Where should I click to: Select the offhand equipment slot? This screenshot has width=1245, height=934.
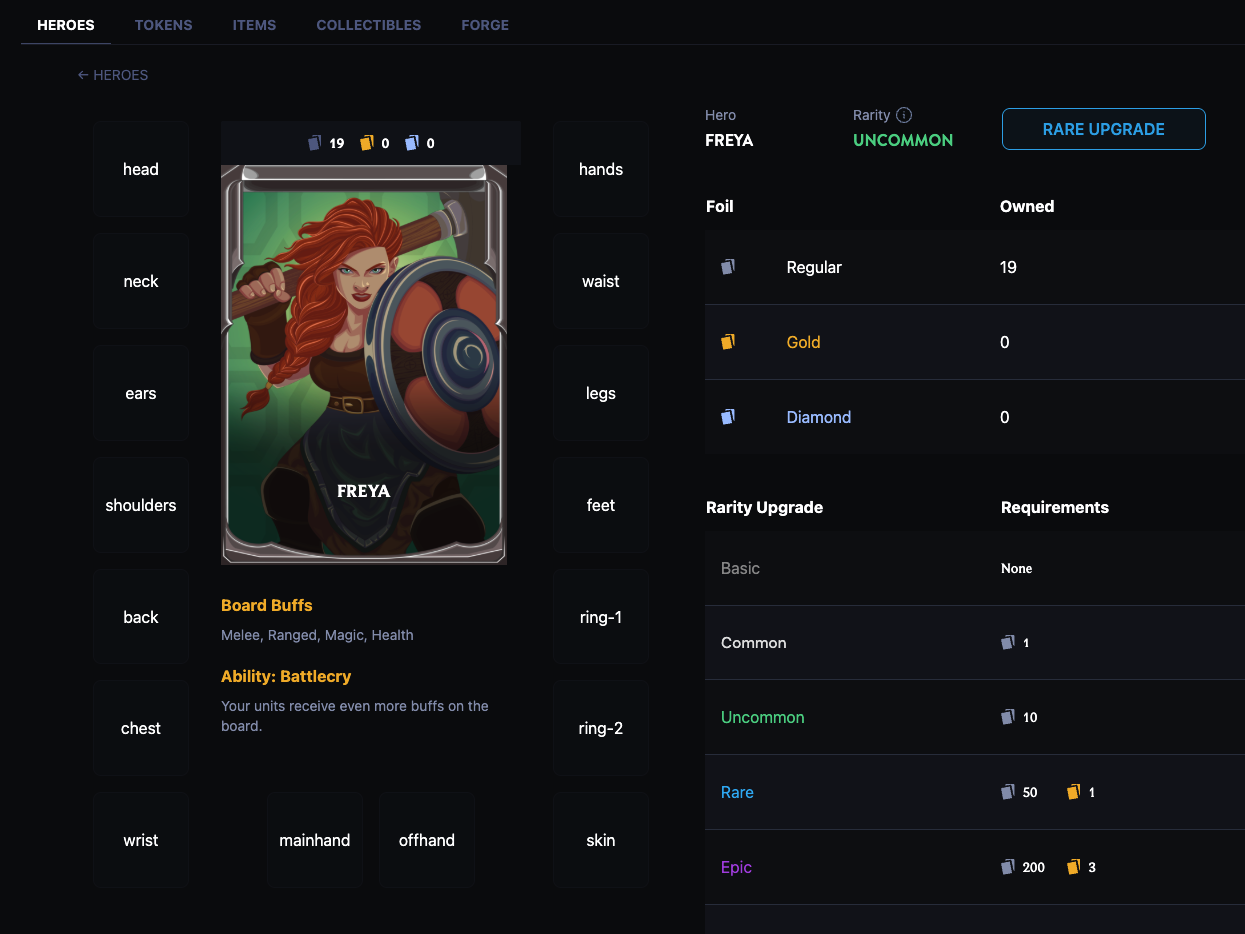coord(427,840)
